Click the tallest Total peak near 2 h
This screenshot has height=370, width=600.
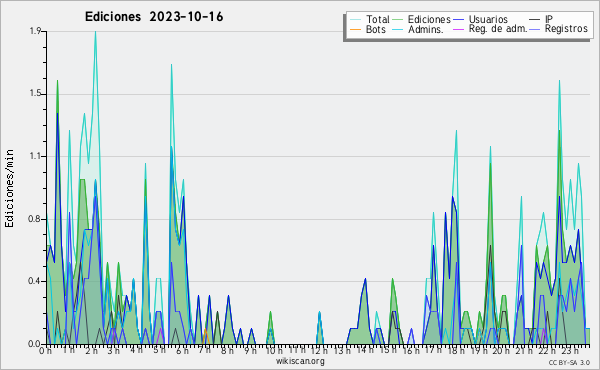tap(95, 32)
